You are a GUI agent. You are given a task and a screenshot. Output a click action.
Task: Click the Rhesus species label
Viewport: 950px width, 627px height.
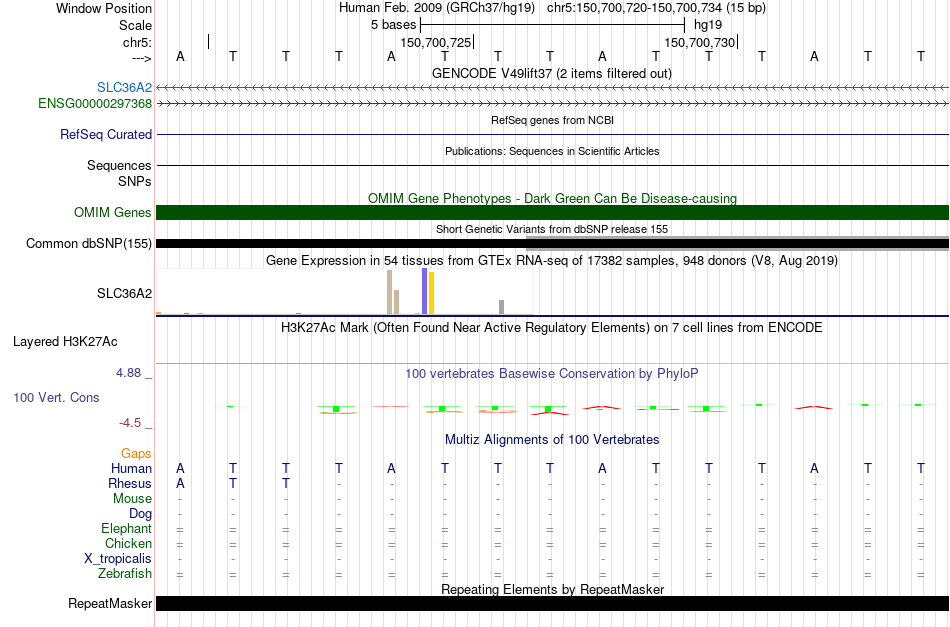[130, 483]
